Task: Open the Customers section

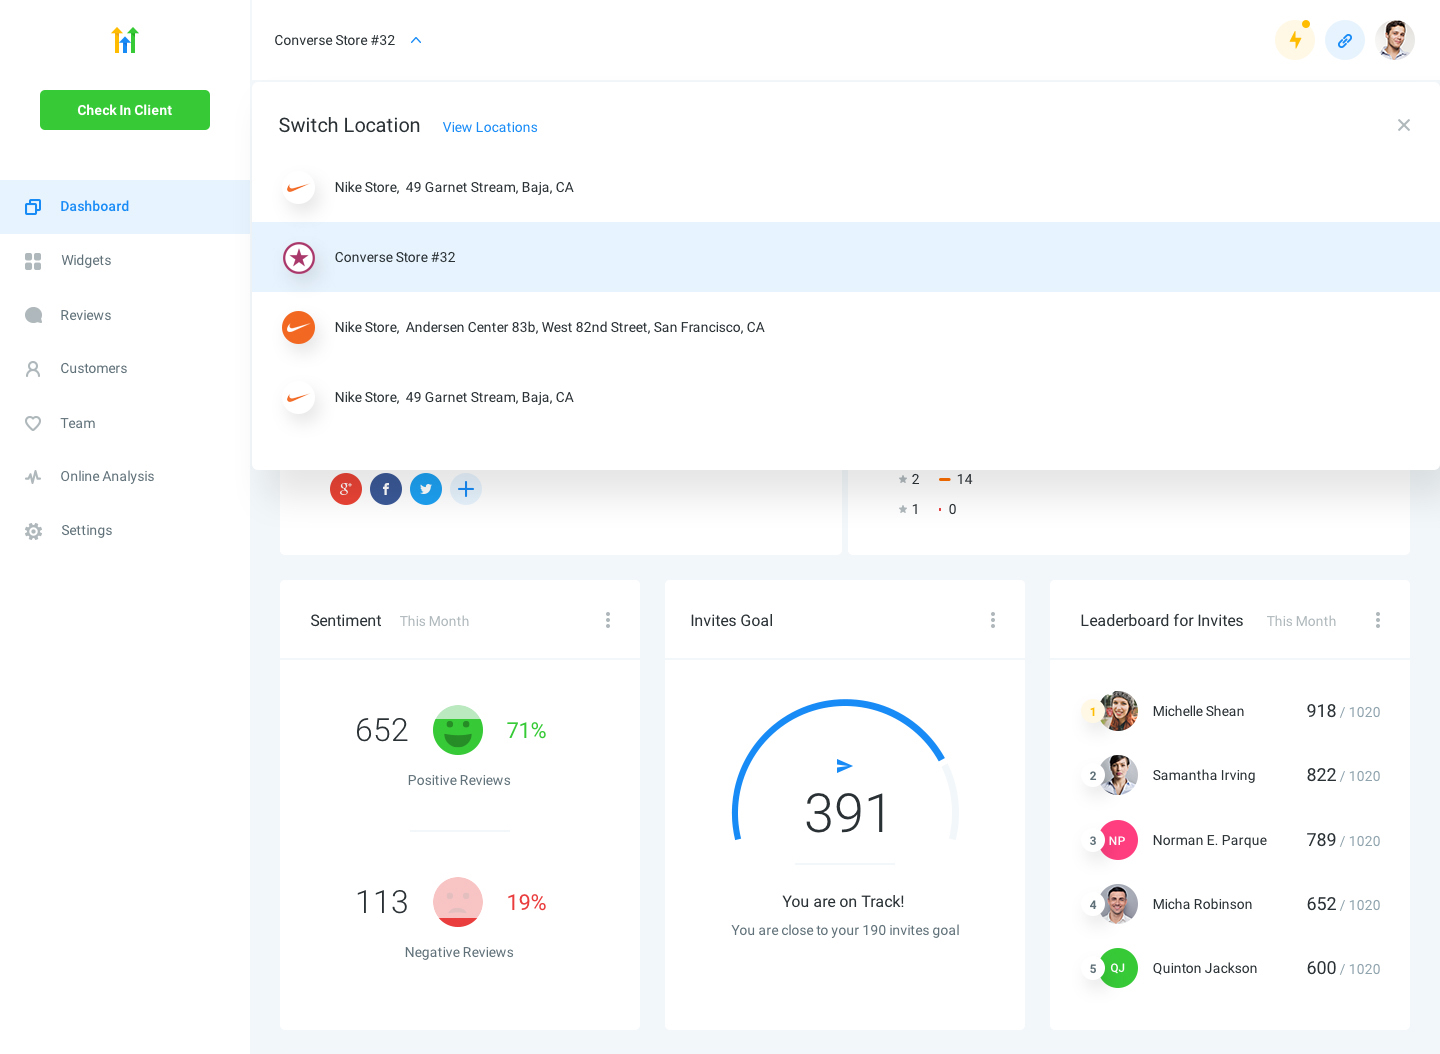Action: [125, 369]
